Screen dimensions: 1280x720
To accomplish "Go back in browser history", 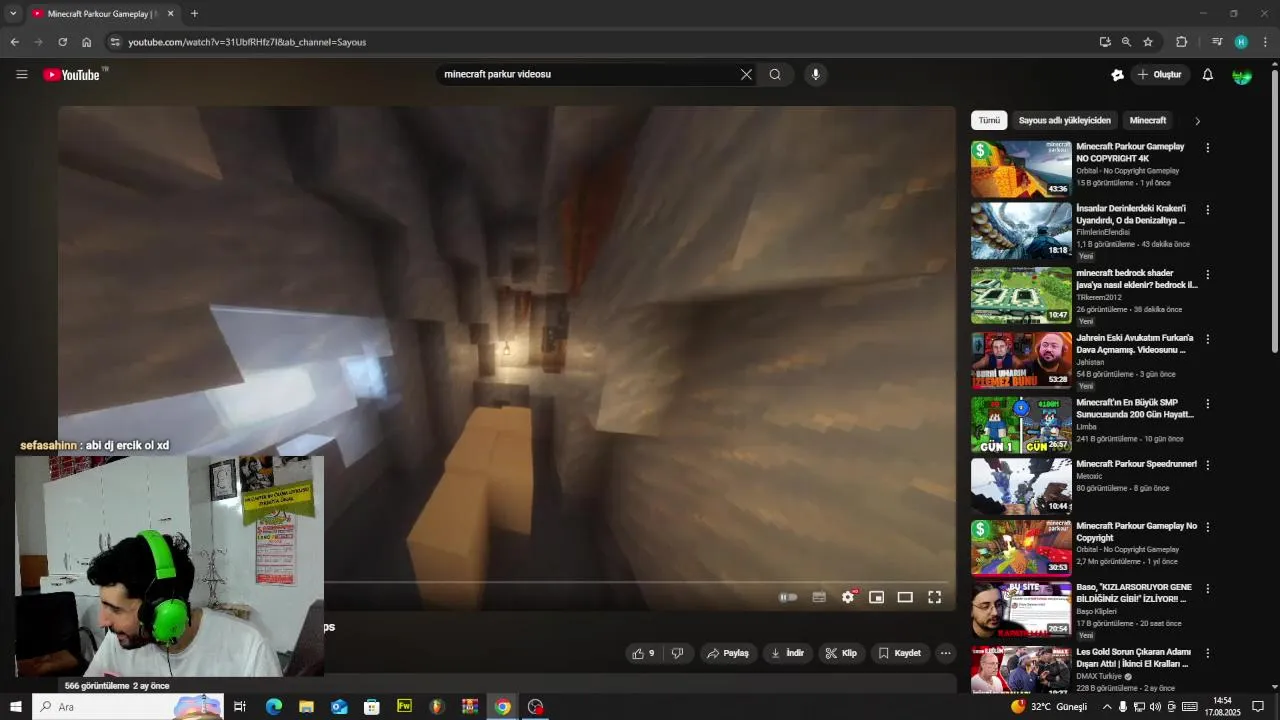I will 14,42.
